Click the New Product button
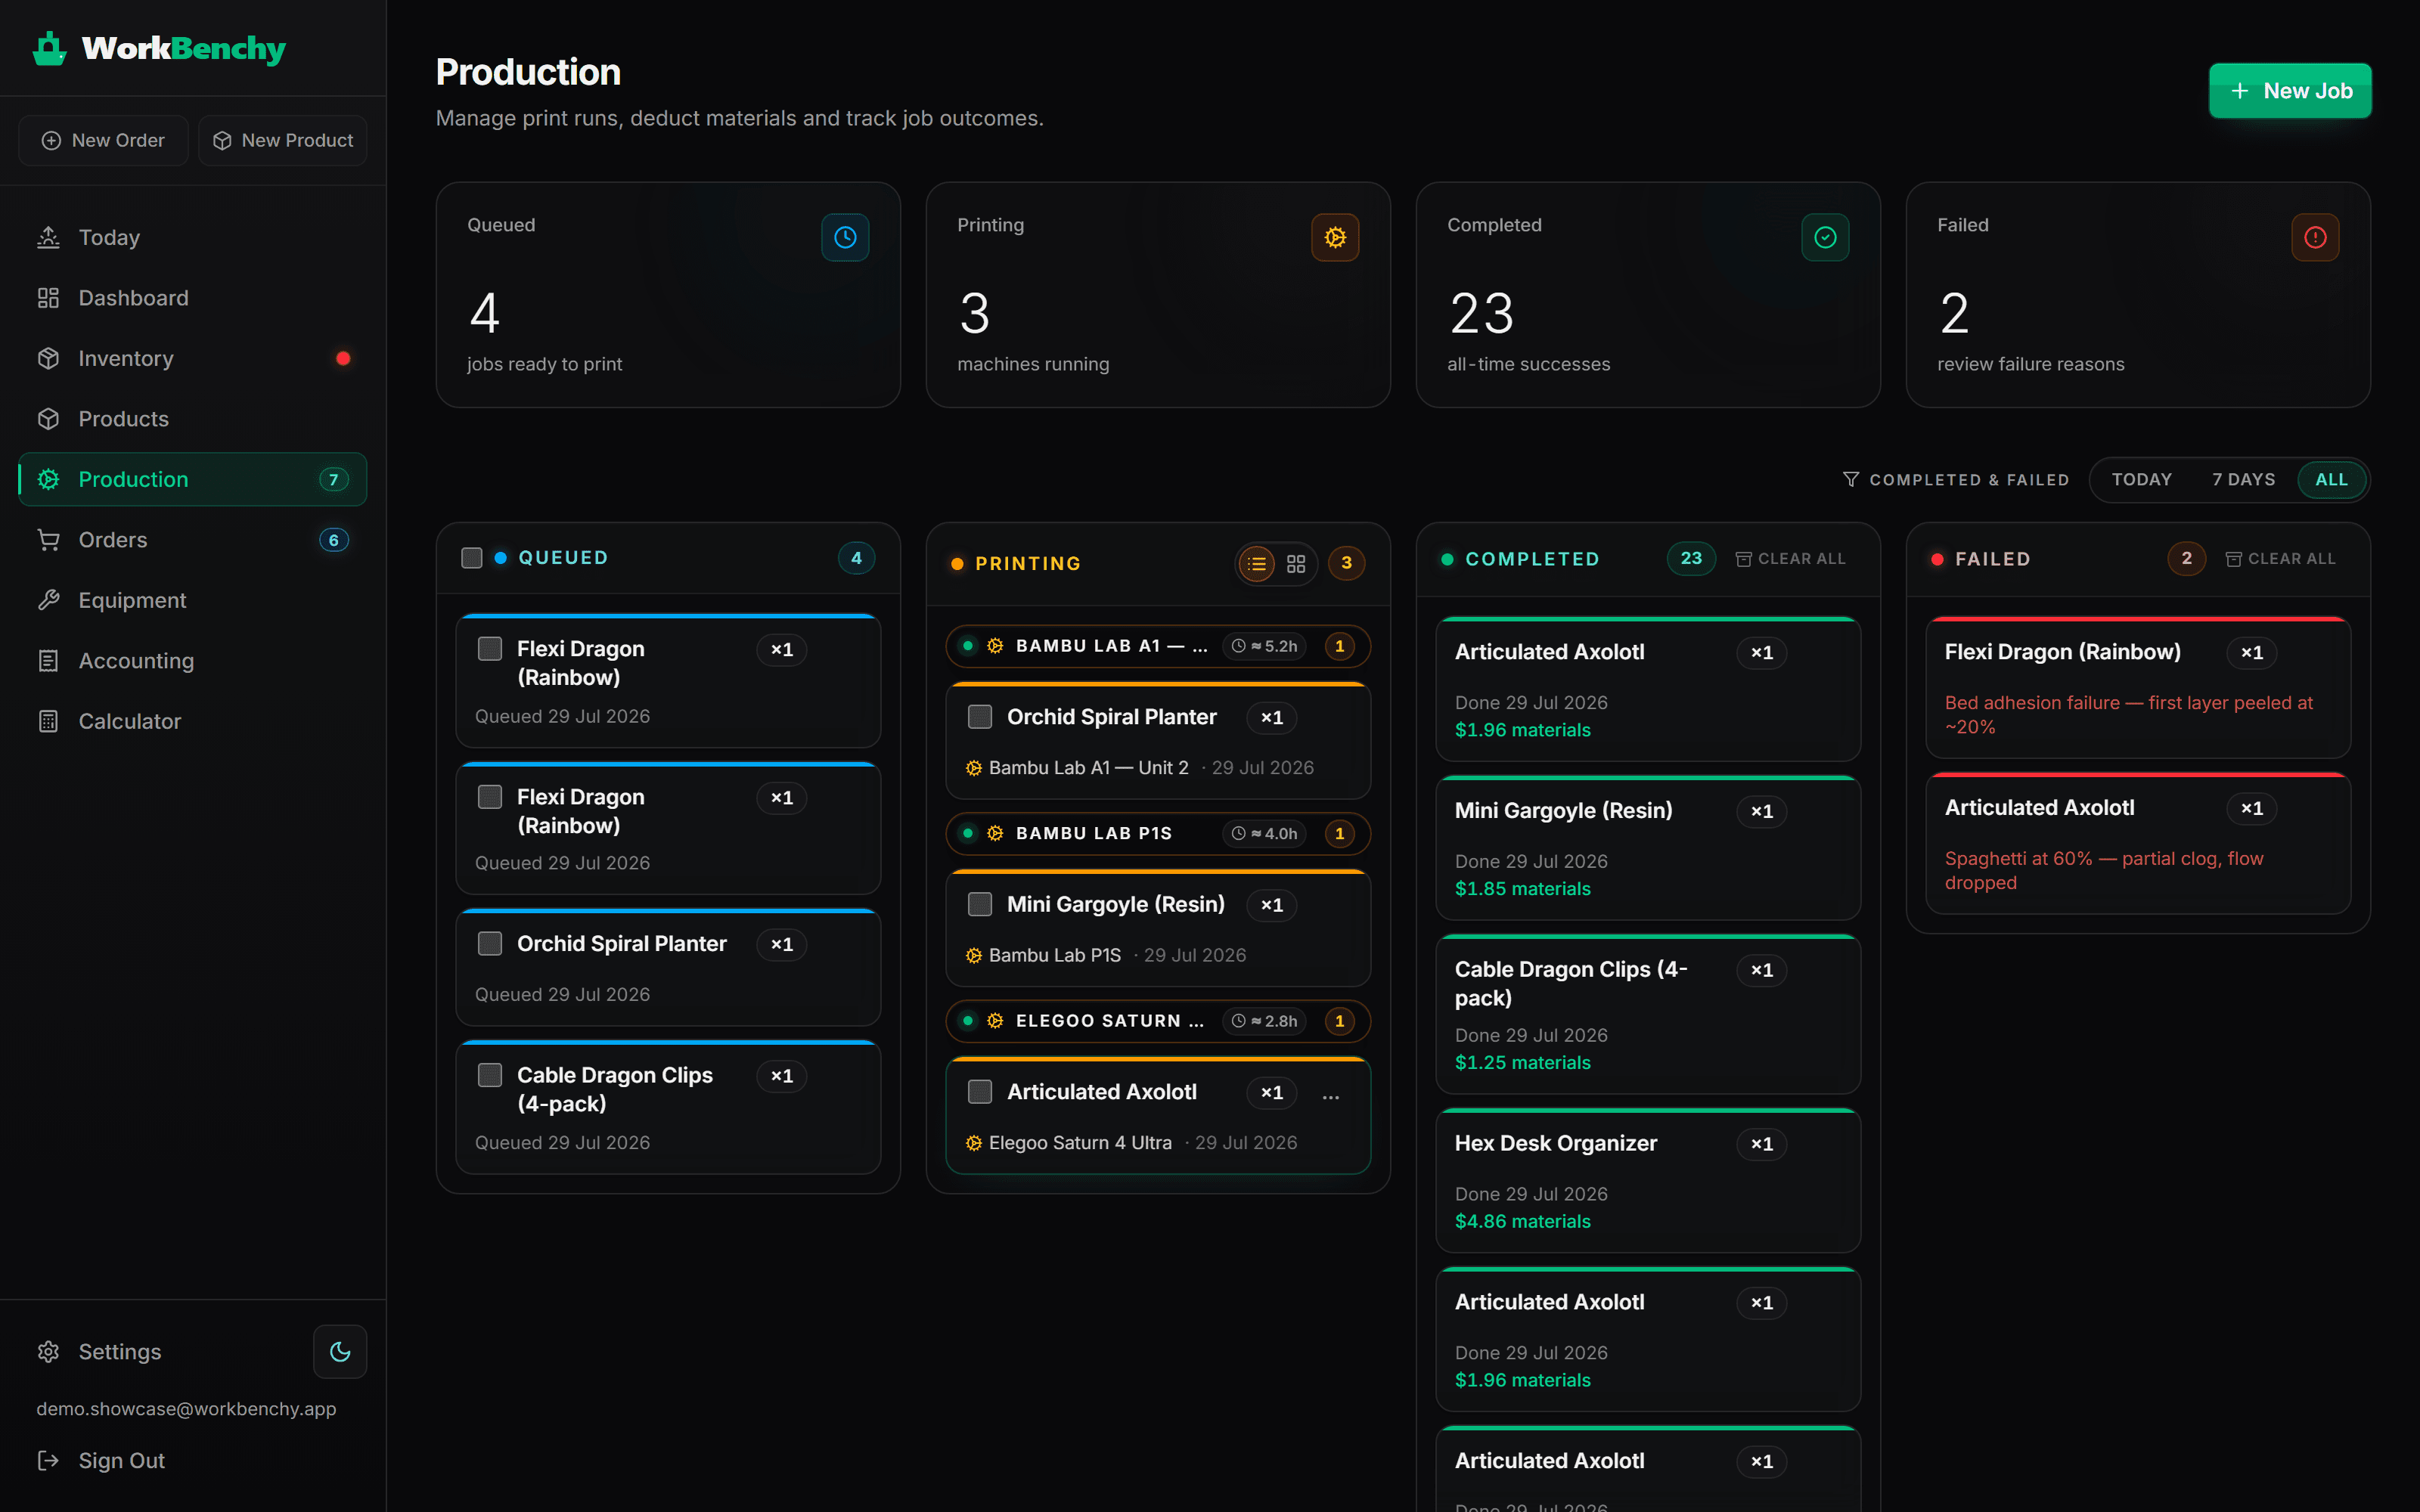This screenshot has height=1512, width=2420. [283, 140]
